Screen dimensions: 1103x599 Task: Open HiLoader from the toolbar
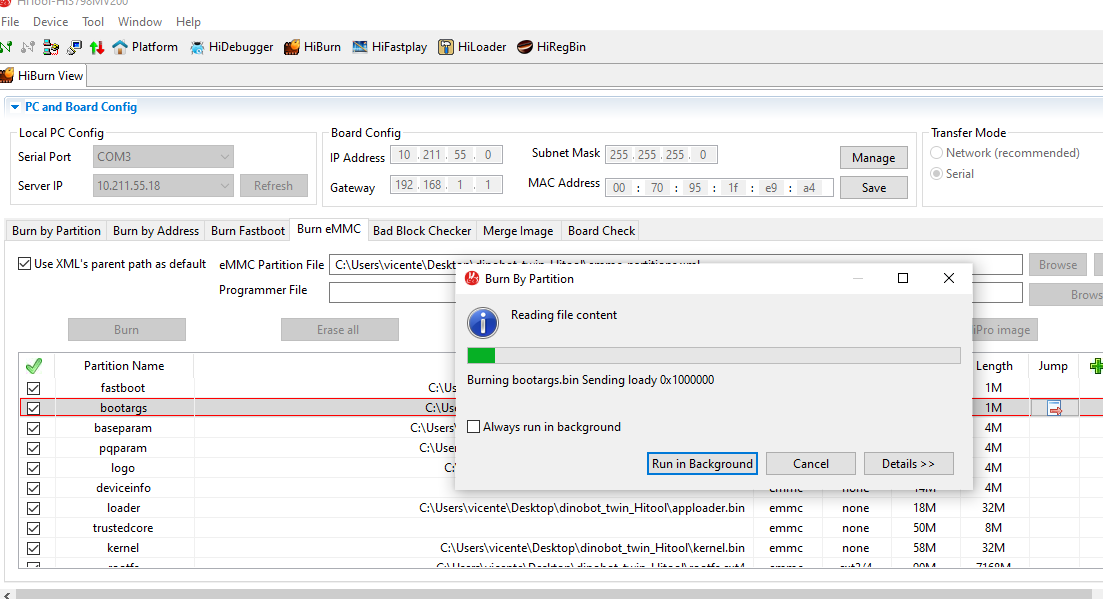tap(472, 47)
